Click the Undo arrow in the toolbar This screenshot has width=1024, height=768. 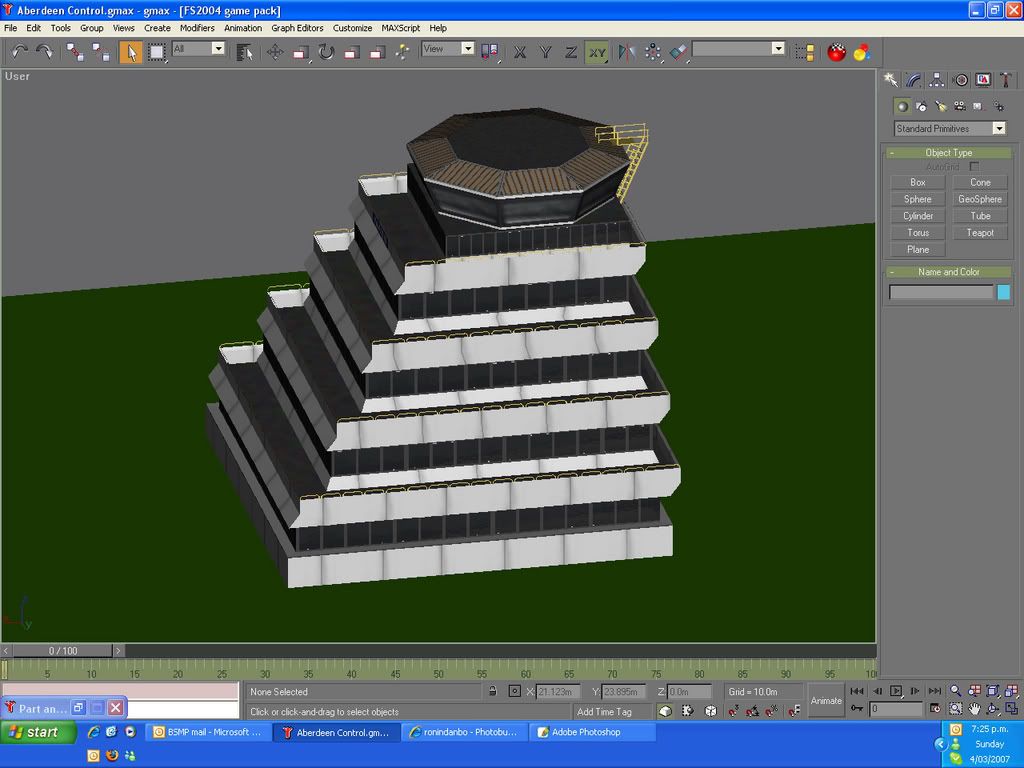(x=20, y=51)
